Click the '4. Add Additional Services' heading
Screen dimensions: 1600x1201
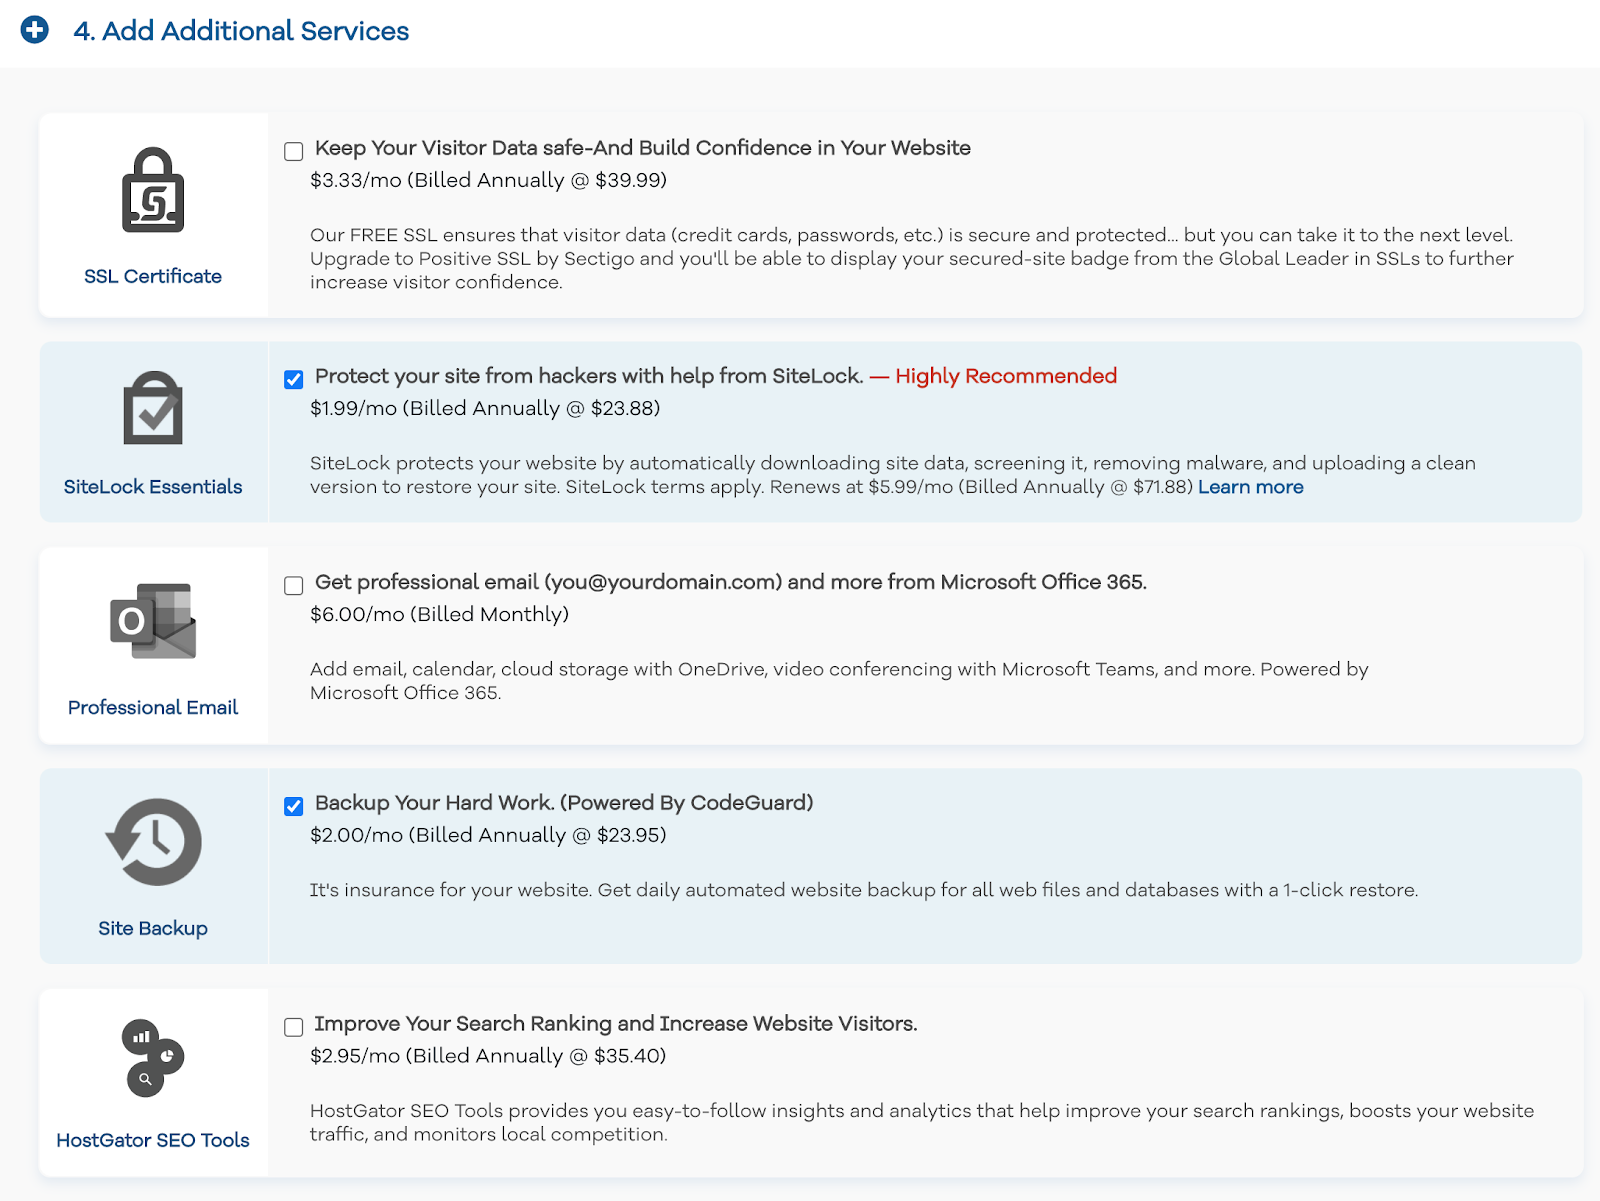coord(241,31)
